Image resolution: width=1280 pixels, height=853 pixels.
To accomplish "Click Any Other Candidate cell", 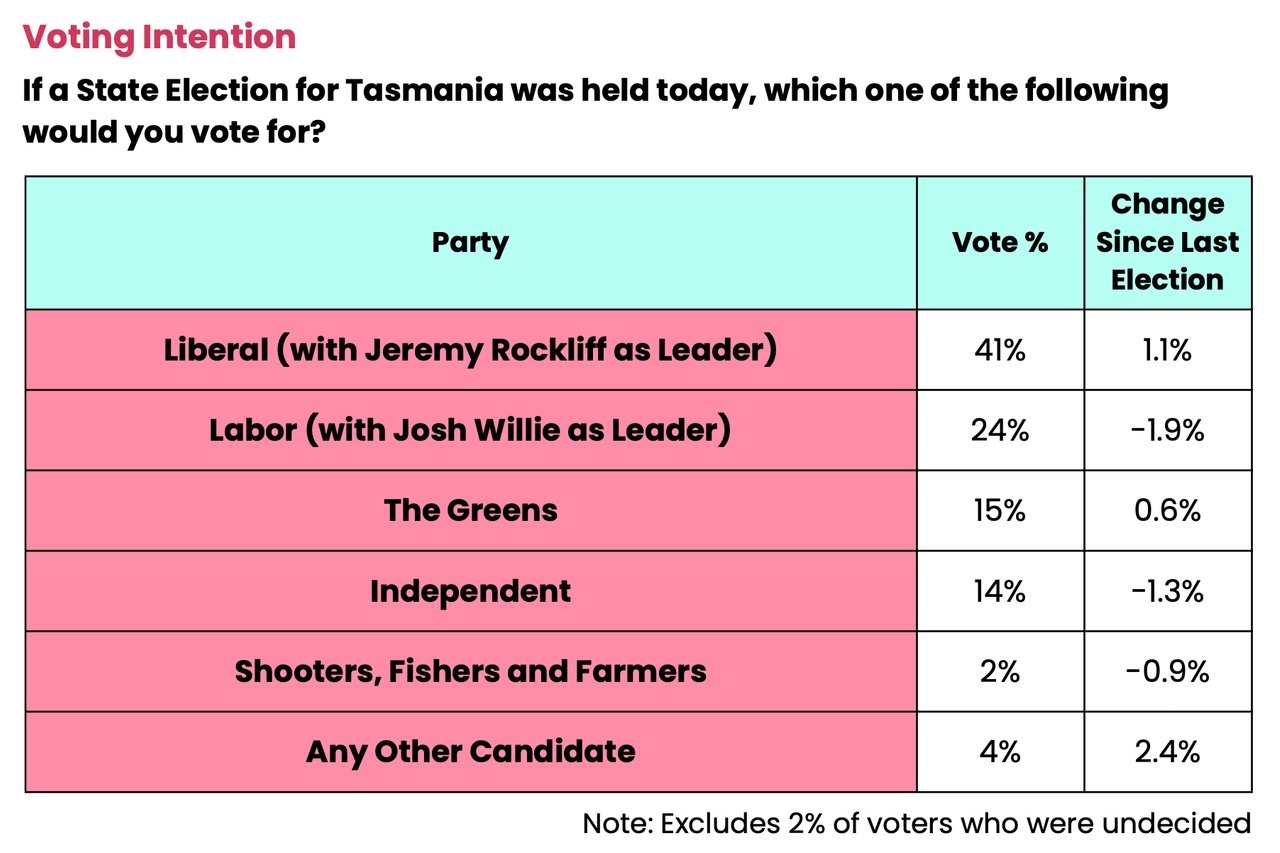I will click(470, 751).
